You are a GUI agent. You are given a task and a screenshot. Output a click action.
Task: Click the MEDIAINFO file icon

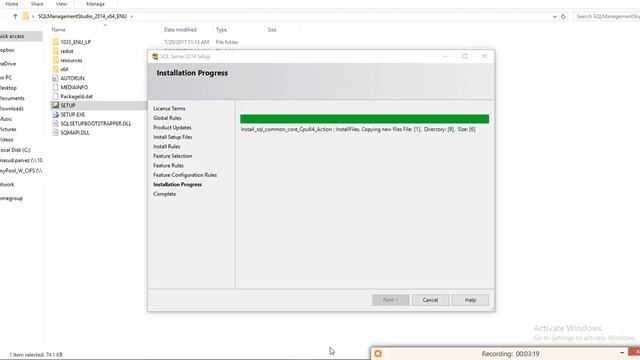[x=56, y=87]
